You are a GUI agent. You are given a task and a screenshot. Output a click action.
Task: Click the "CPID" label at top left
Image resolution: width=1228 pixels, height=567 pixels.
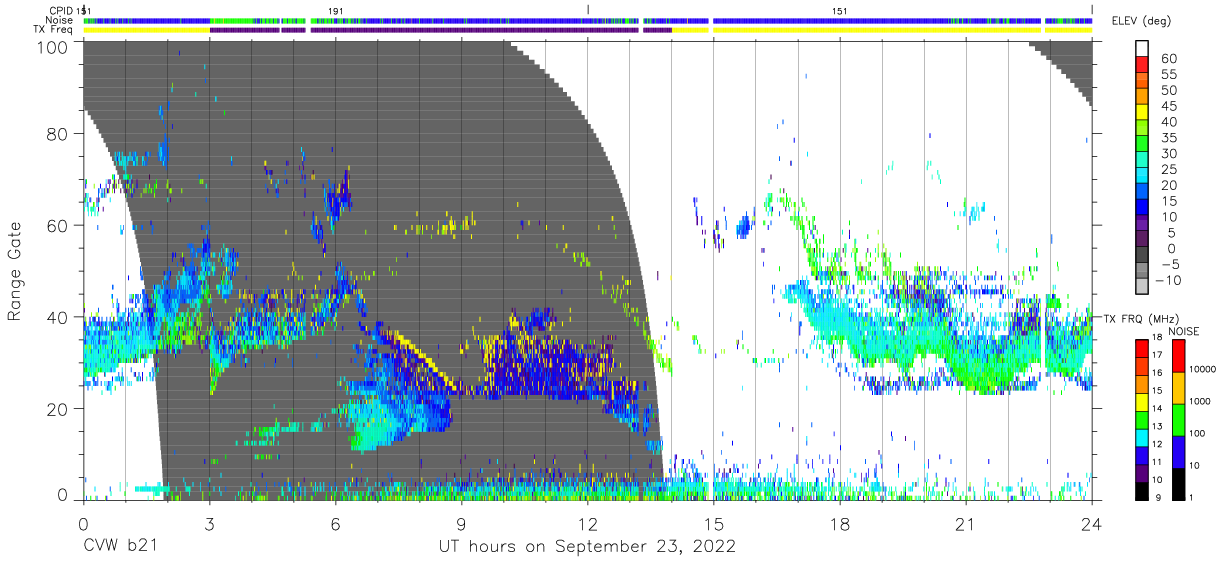click(63, 10)
